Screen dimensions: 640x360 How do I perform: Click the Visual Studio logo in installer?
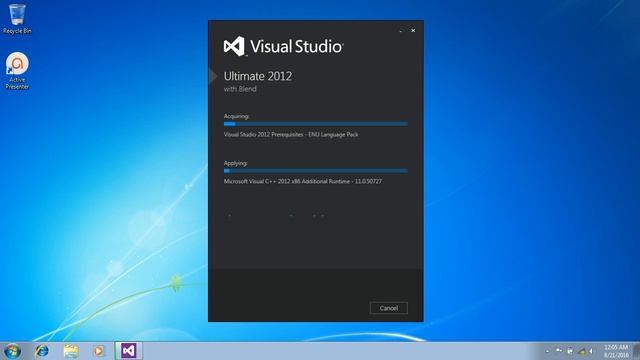point(284,46)
